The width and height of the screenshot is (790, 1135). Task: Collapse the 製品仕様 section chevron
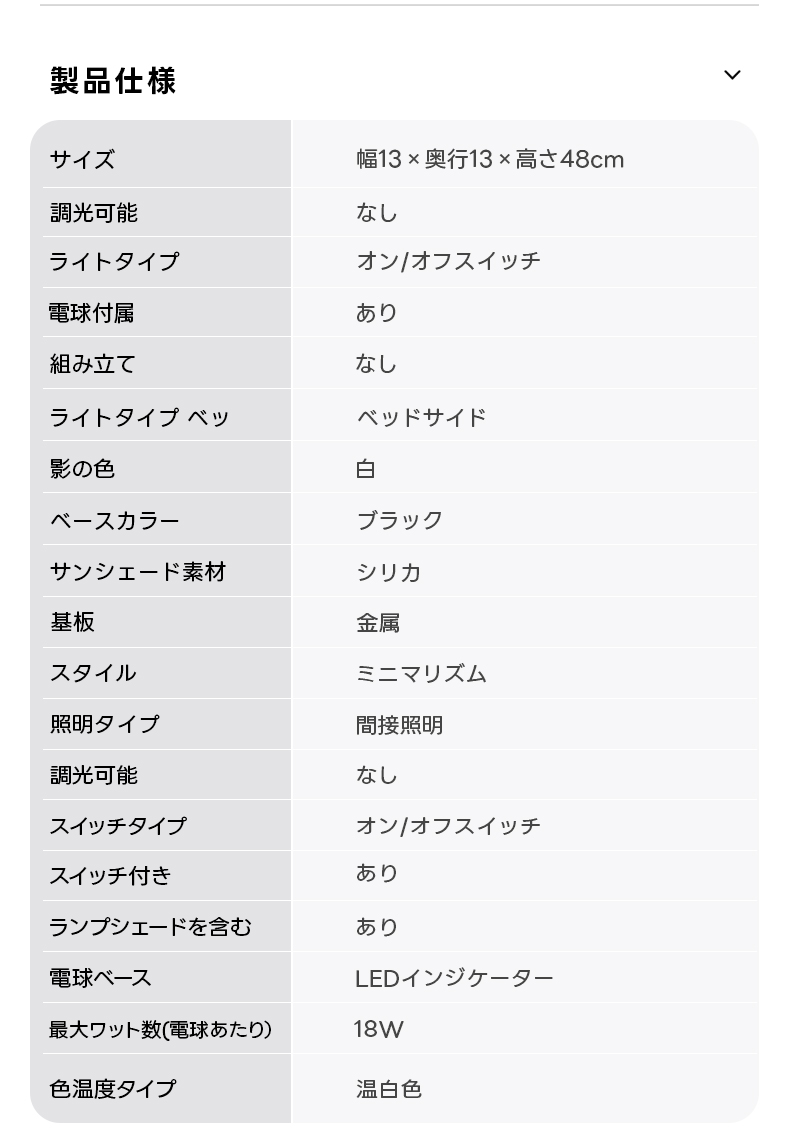pyautogui.click(x=732, y=76)
